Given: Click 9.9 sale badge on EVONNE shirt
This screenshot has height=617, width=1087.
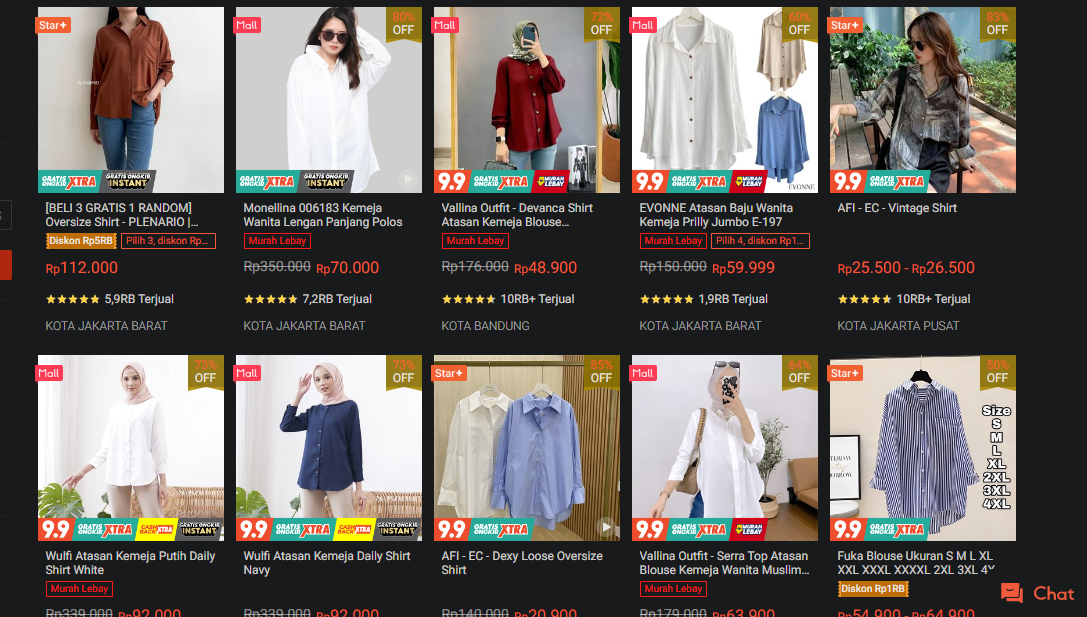Looking at the screenshot, I should click(x=650, y=182).
